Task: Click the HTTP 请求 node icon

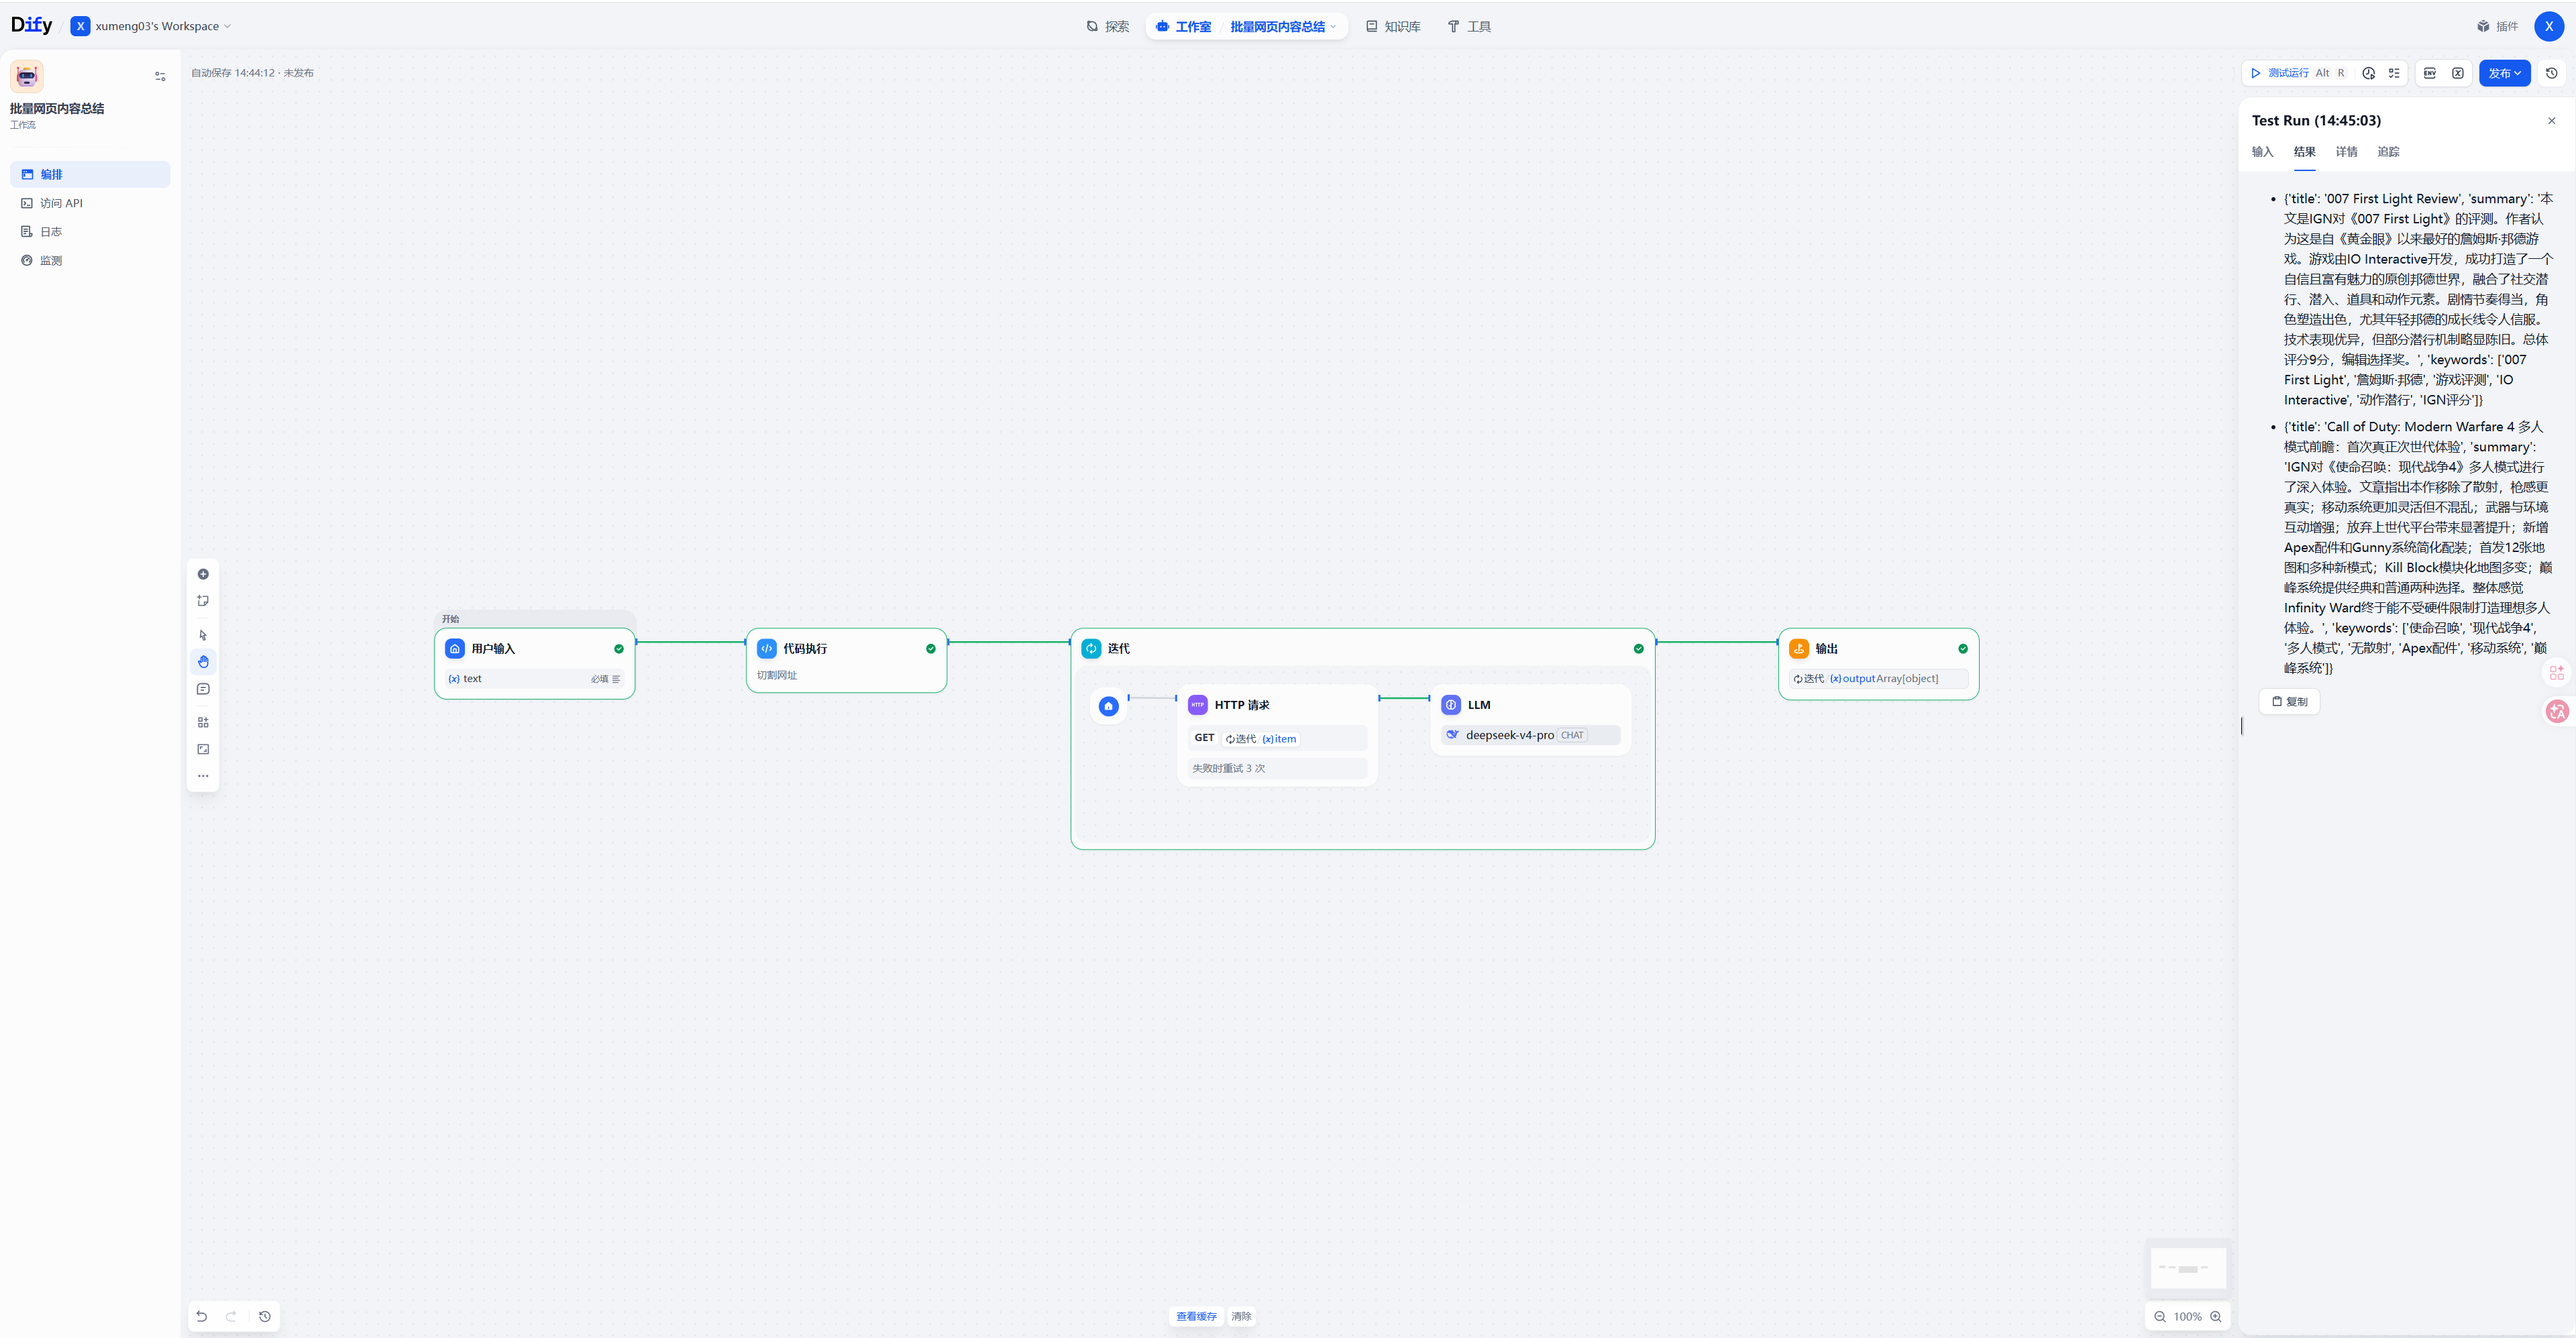Action: [x=1197, y=705]
